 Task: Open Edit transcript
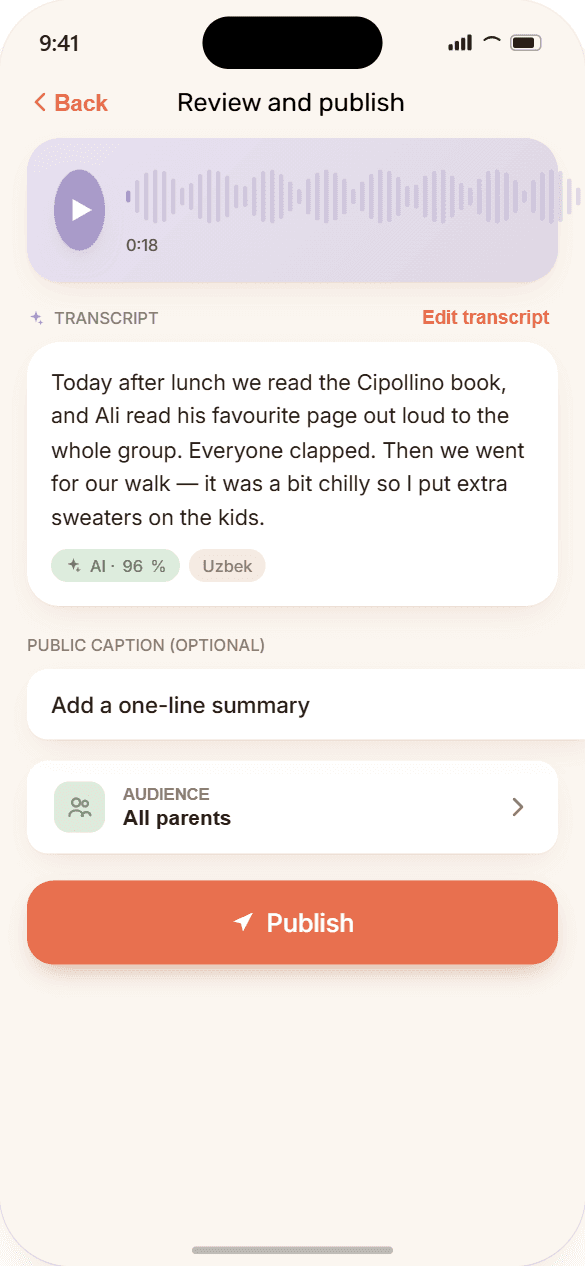click(485, 317)
